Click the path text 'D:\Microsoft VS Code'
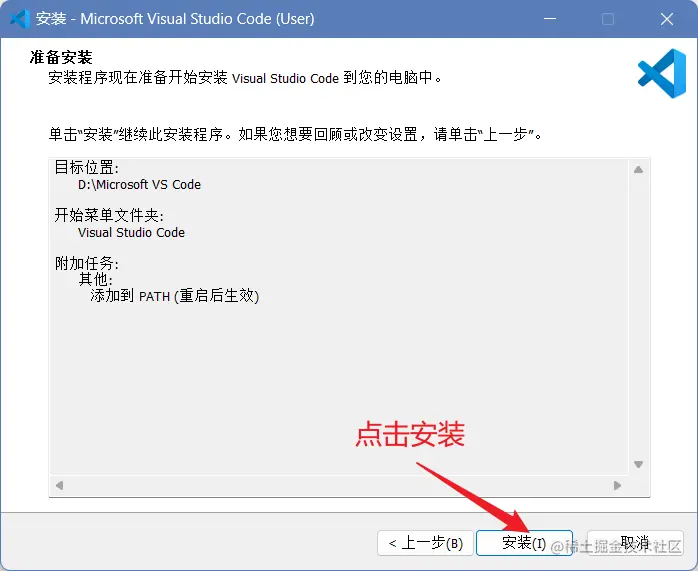The width and height of the screenshot is (698, 571). 139,184
